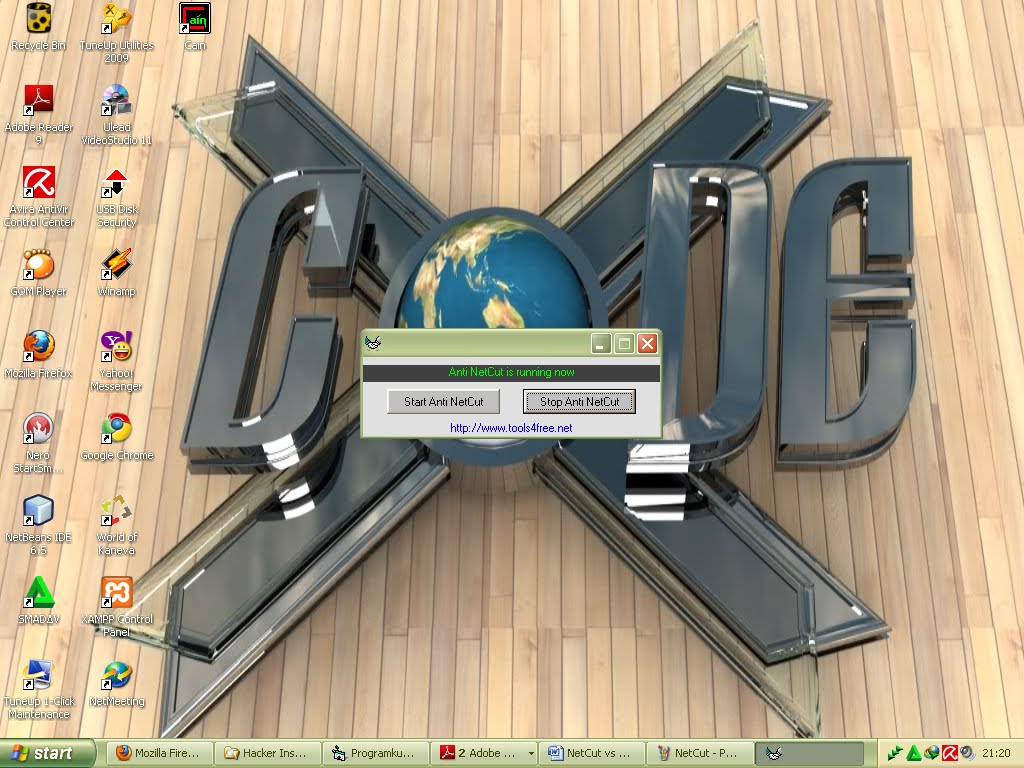Click the rightmost tray icon beside the clock
The width and height of the screenshot is (1024, 768).
[967, 753]
